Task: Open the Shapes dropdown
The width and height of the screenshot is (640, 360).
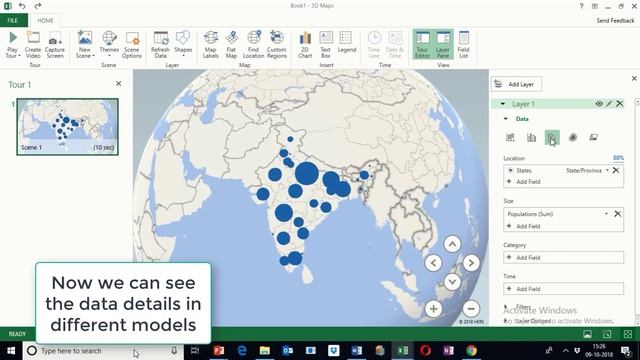Action: pos(183,44)
